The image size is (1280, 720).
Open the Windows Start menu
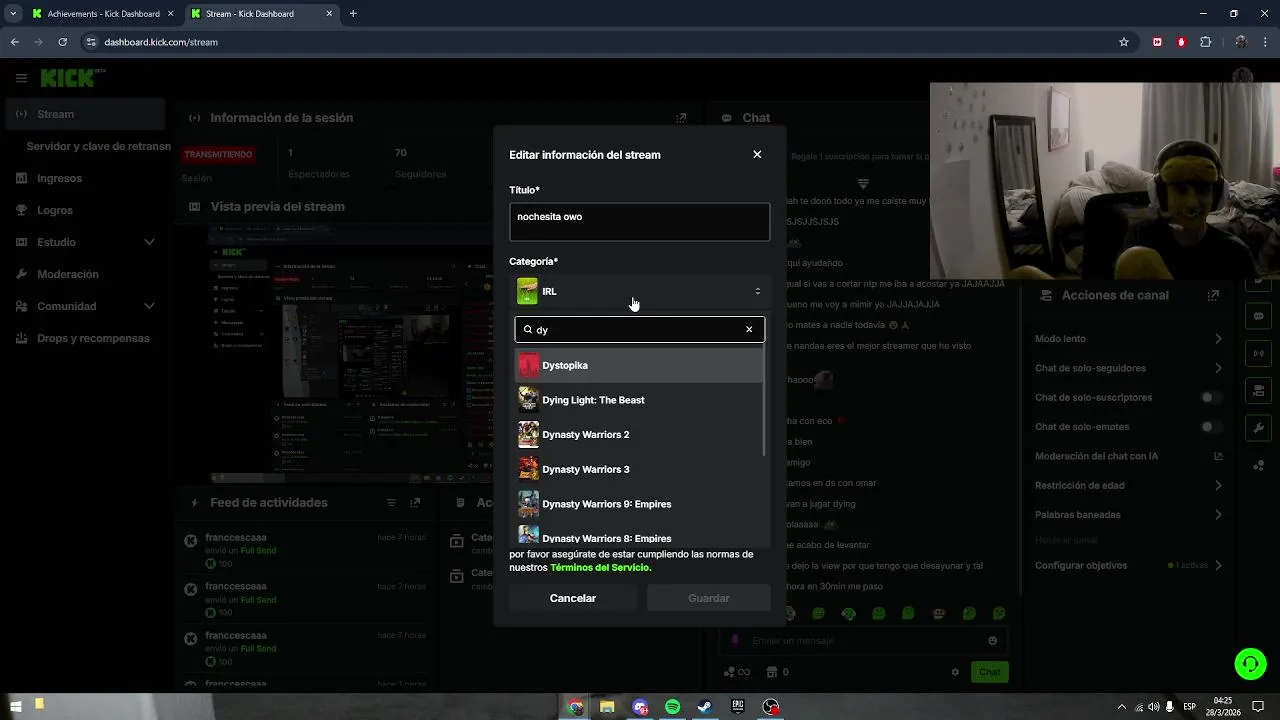[x=16, y=707]
